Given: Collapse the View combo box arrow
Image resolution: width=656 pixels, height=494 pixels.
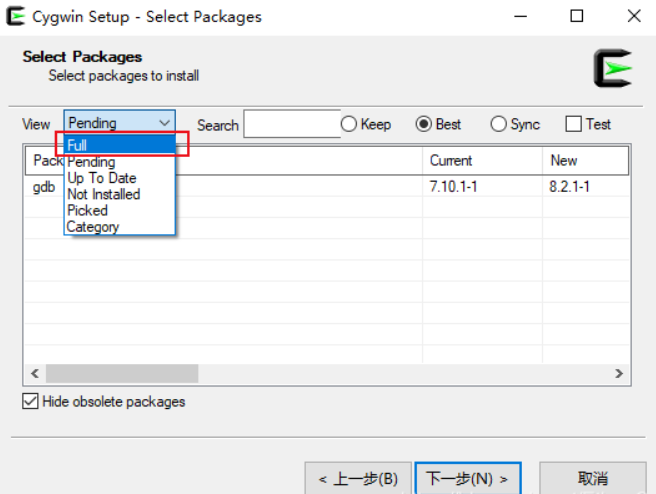Looking at the screenshot, I should pos(164,123).
